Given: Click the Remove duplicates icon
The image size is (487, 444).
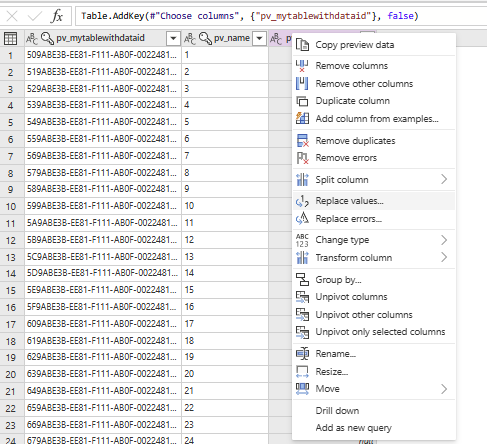Looking at the screenshot, I should click(x=302, y=141).
